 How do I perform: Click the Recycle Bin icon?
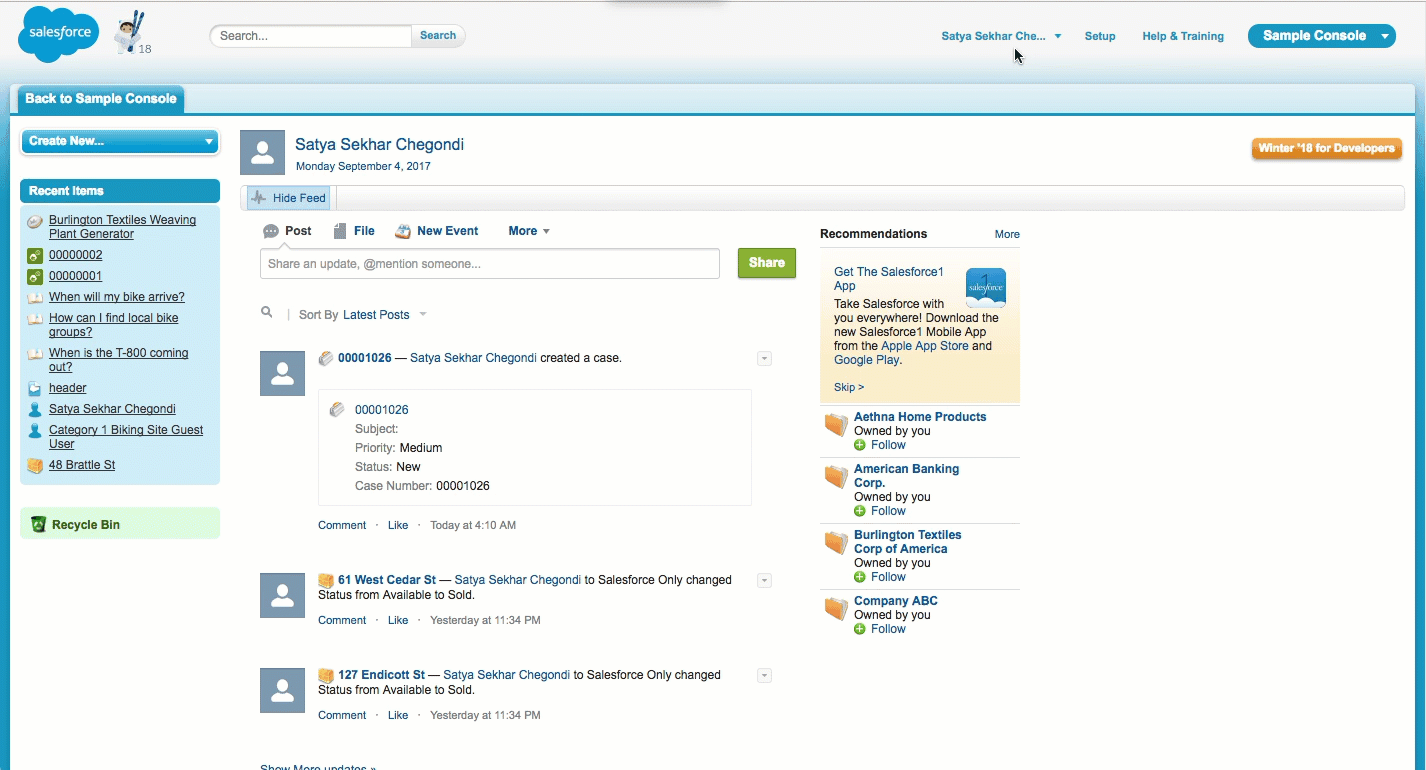click(x=38, y=524)
